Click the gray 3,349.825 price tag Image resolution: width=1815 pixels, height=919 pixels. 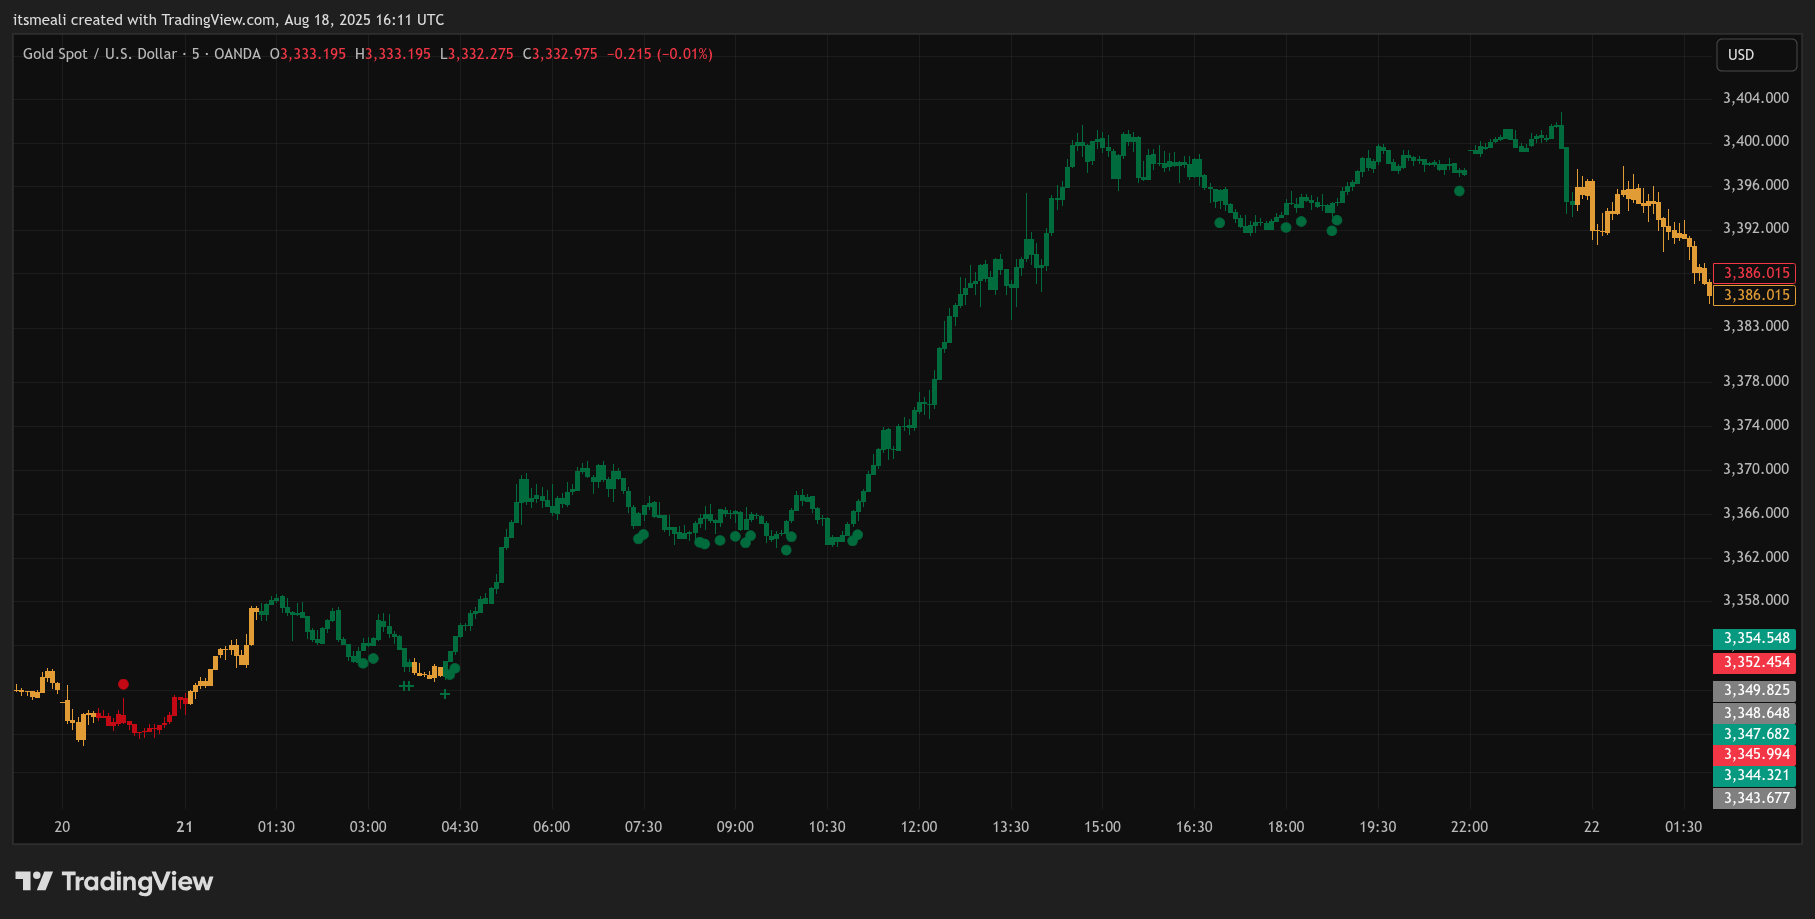(1755, 690)
